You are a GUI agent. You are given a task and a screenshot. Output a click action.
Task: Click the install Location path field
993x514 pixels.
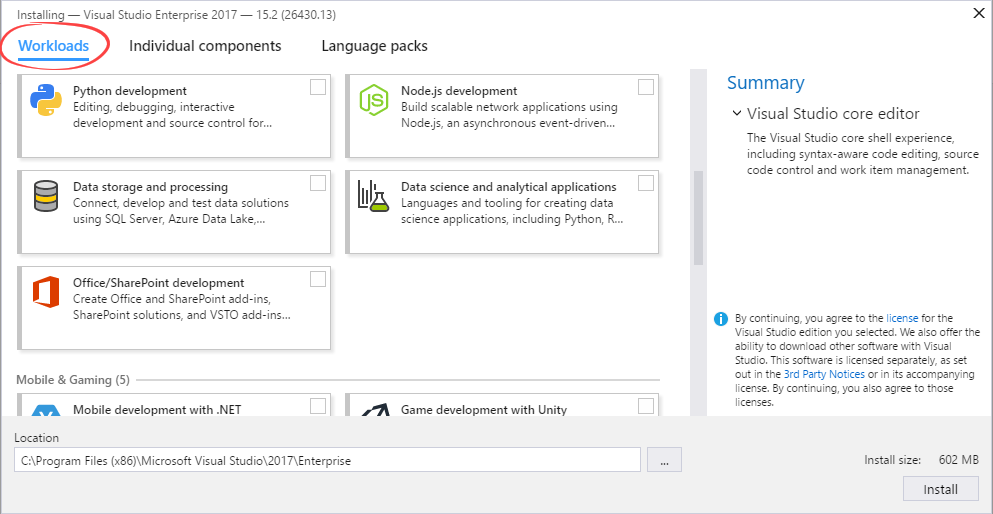coord(327,460)
